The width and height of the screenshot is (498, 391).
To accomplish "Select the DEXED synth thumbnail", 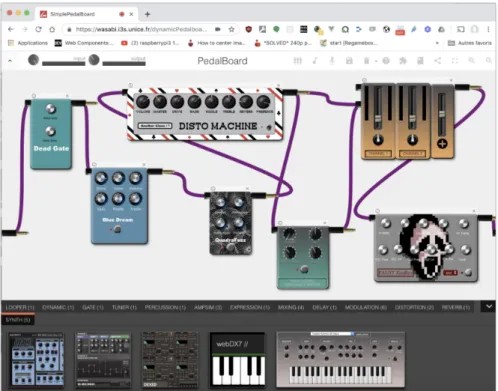I will 170,360.
